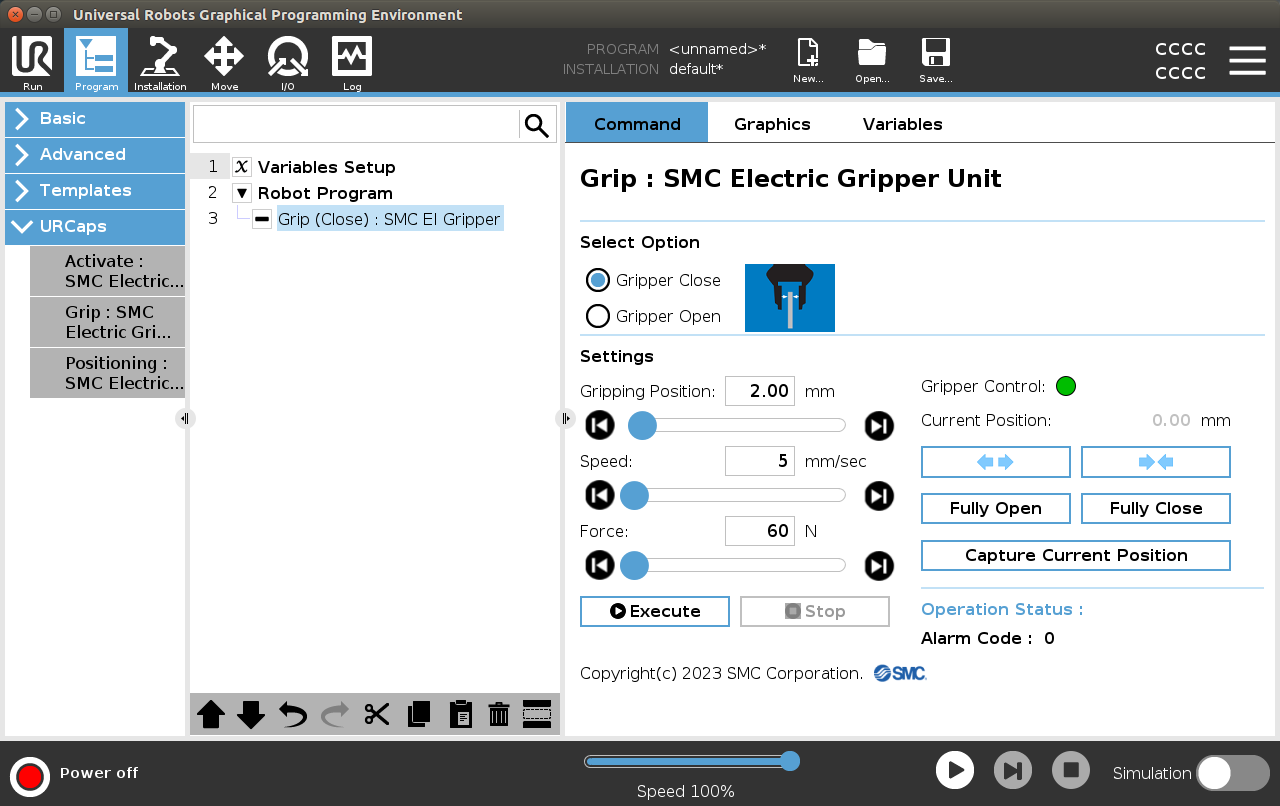Suppress the selected program node
Viewport: 1280px width, 806px height.
click(x=538, y=714)
